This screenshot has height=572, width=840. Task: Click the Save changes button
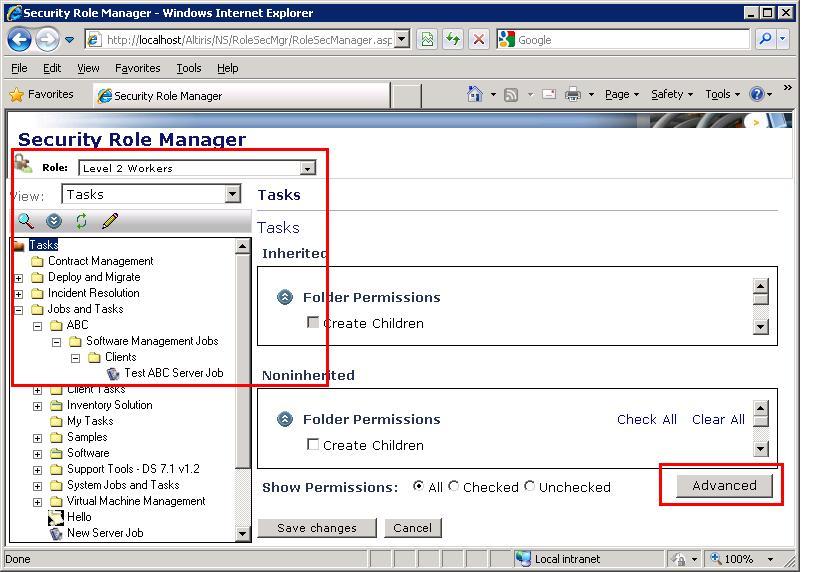tap(316, 528)
